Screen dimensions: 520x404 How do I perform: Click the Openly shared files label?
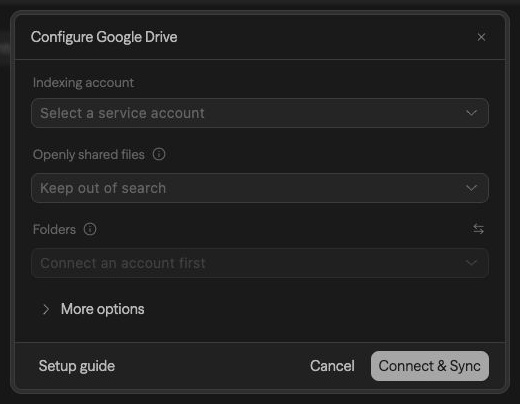(89, 155)
